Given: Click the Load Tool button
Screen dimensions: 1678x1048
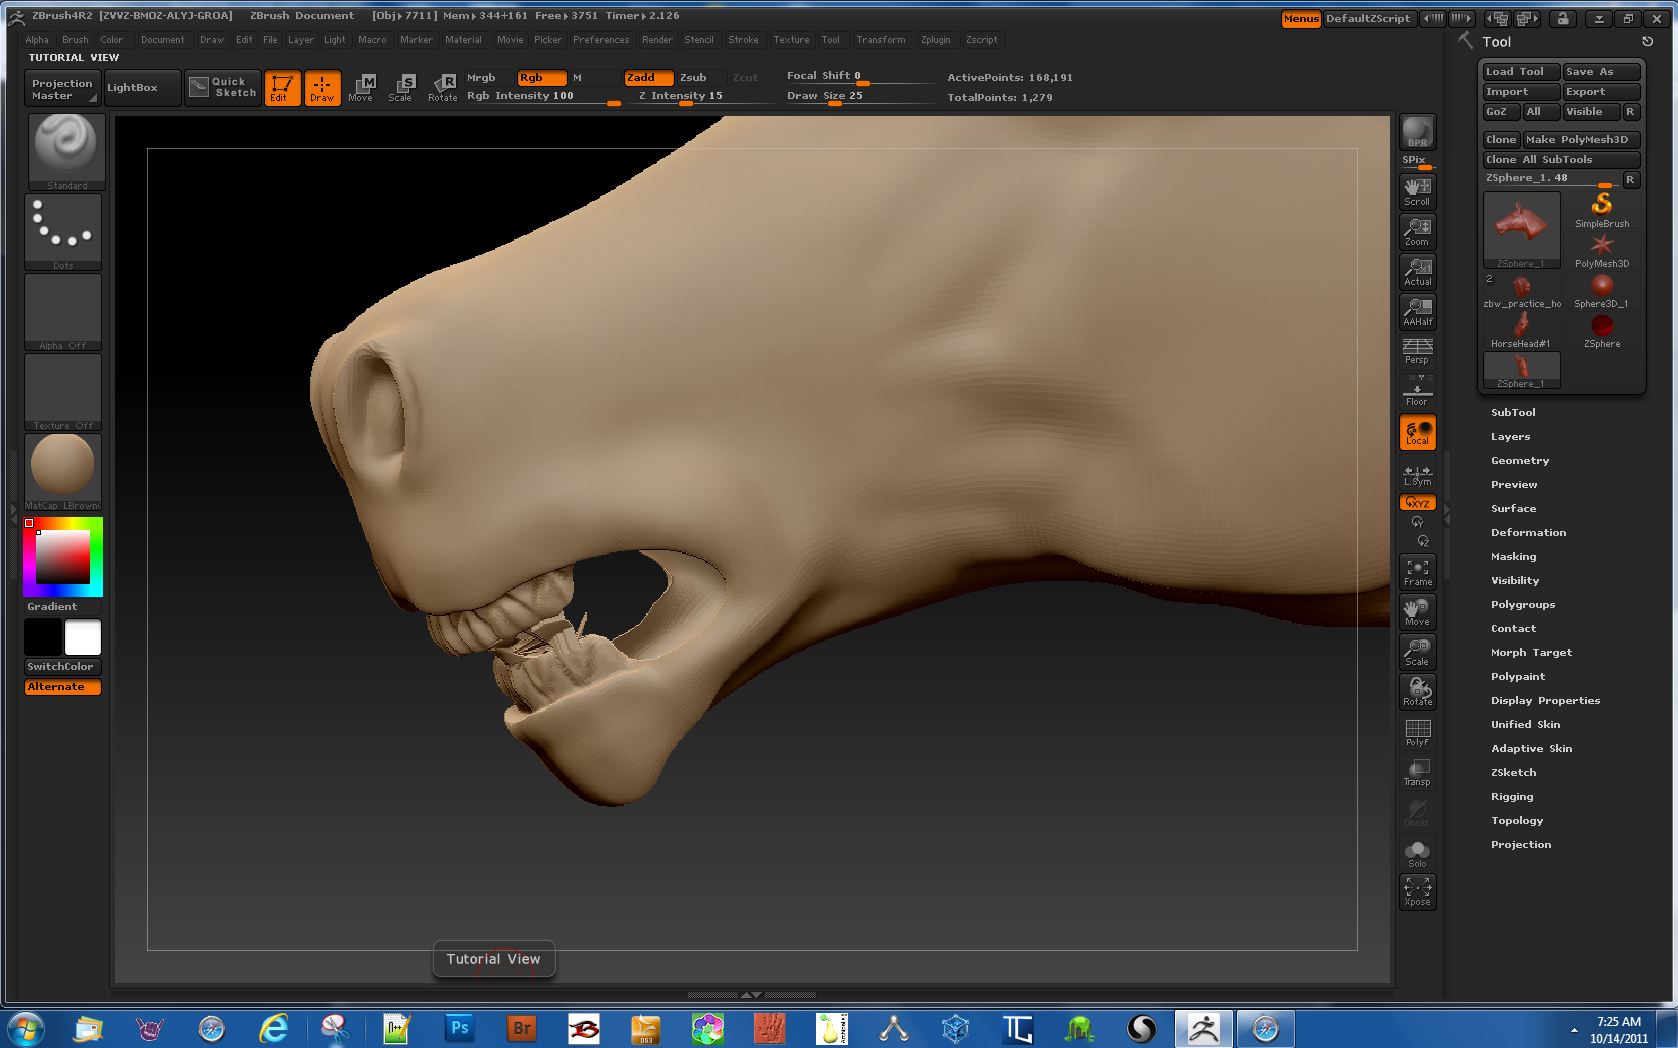Looking at the screenshot, I should pos(1518,72).
